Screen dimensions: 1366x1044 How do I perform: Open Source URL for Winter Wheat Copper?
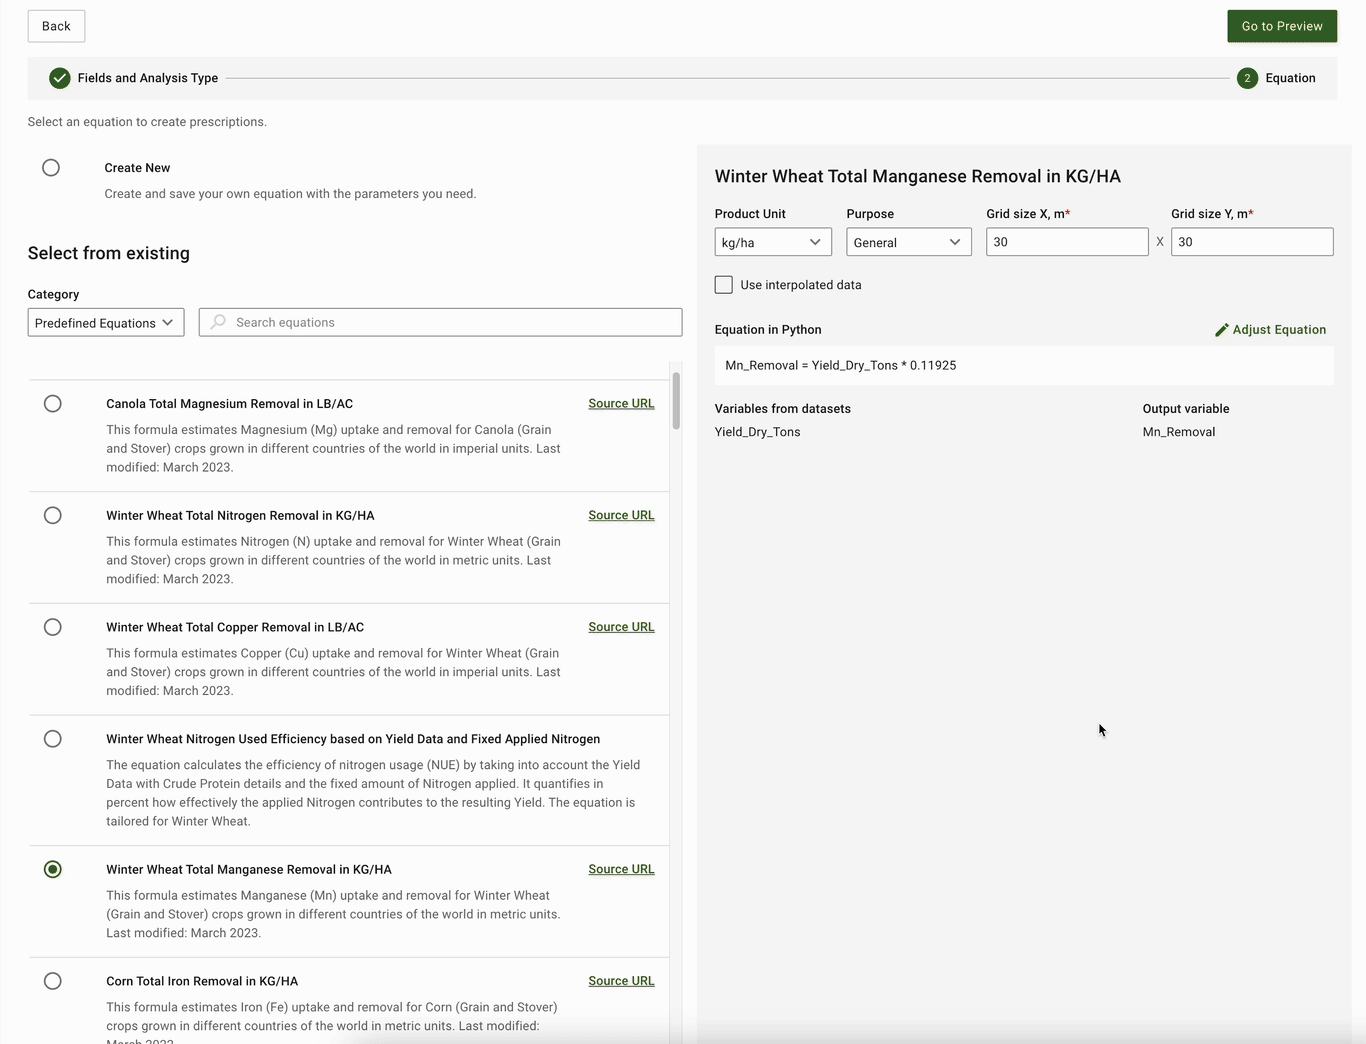(x=621, y=627)
